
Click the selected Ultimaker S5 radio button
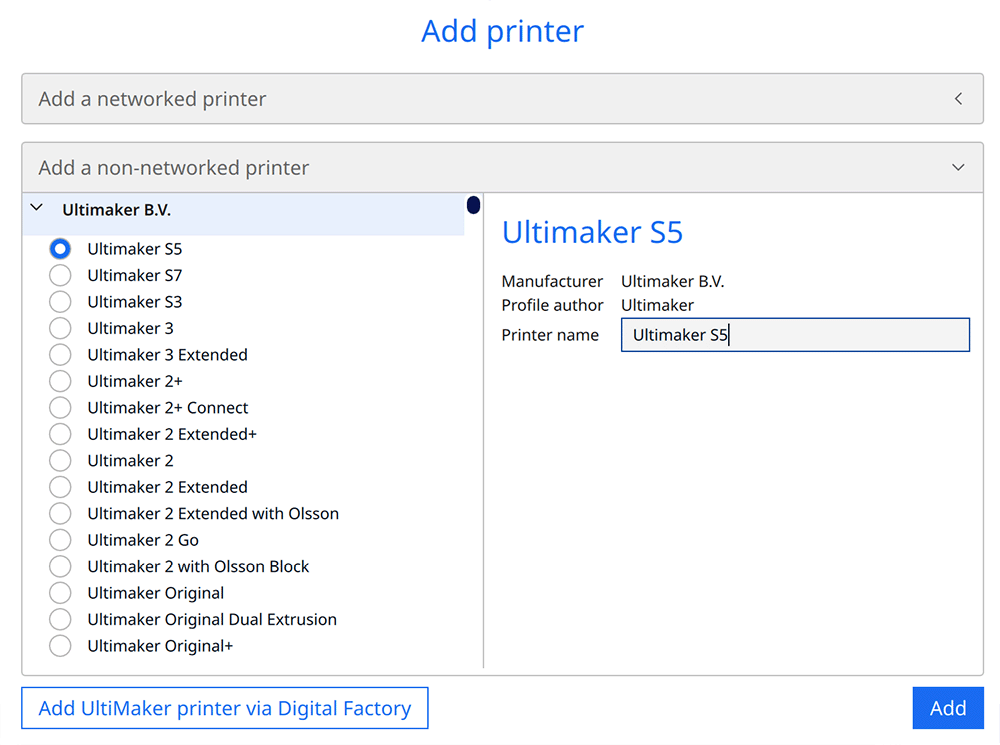(x=60, y=249)
